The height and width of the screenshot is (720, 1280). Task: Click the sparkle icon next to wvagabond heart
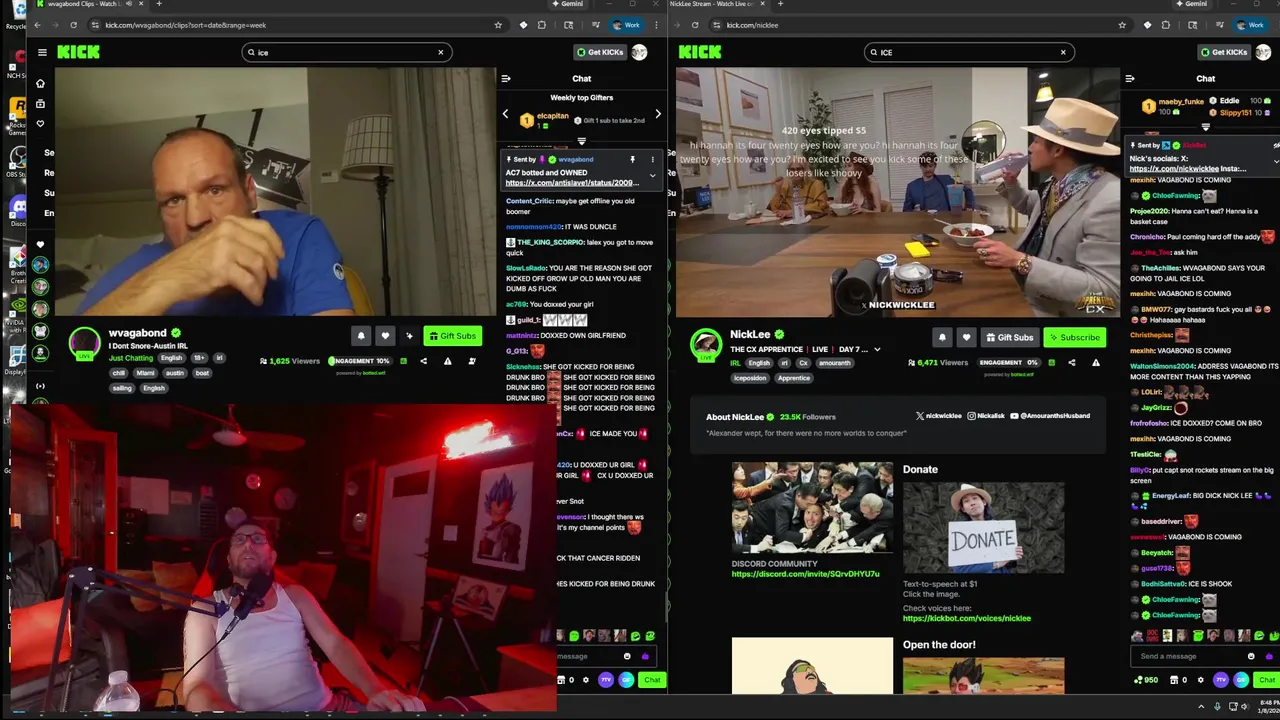point(409,336)
